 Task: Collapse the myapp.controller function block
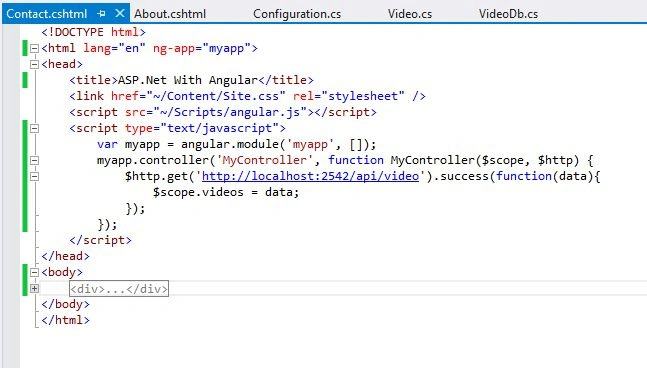point(35,160)
